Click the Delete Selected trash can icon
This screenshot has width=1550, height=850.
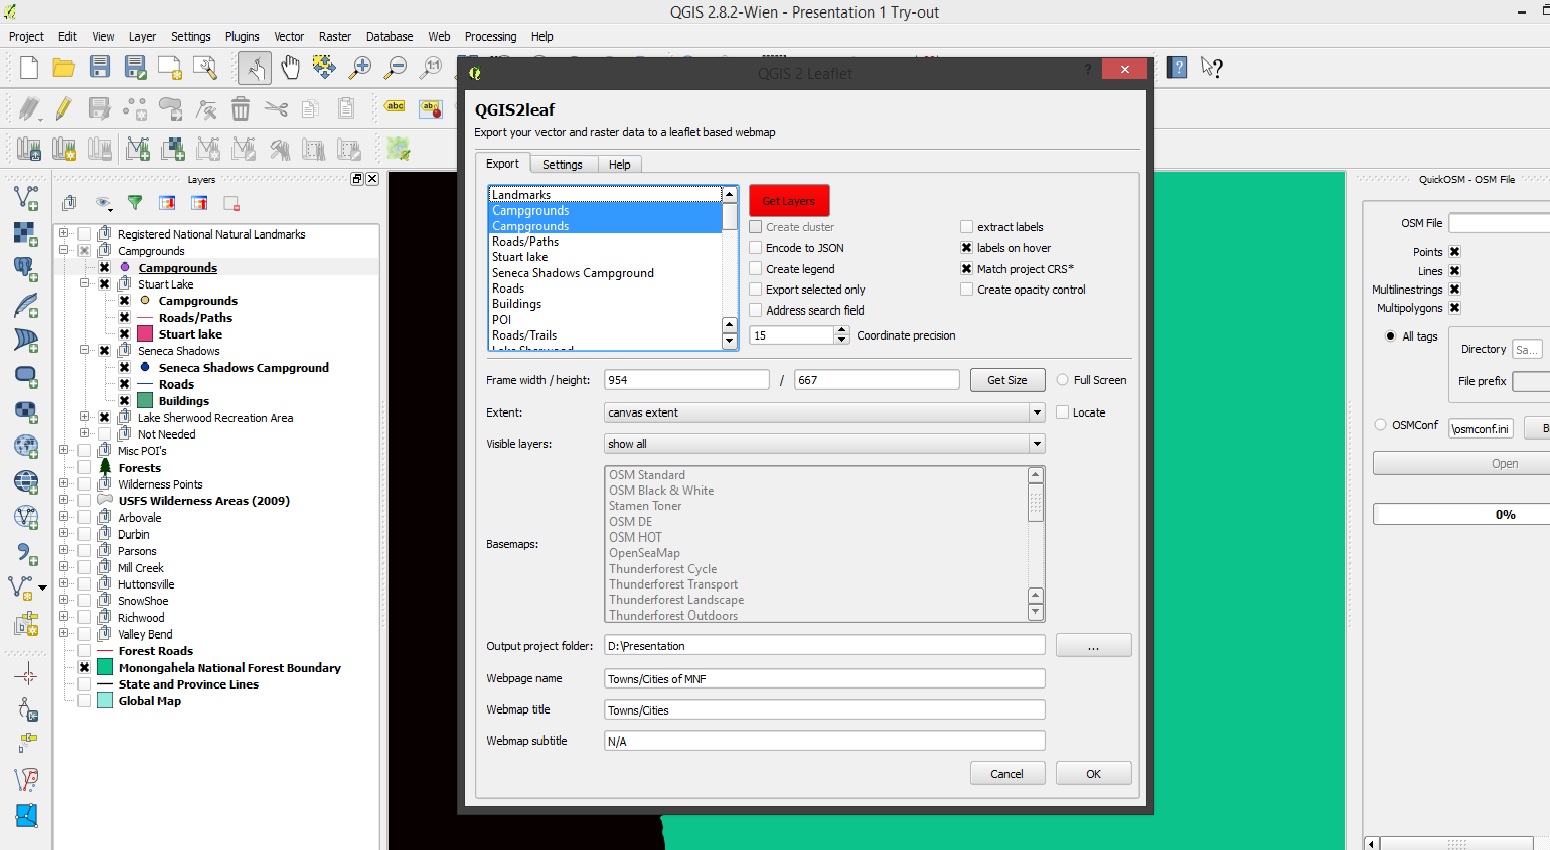[x=240, y=108]
